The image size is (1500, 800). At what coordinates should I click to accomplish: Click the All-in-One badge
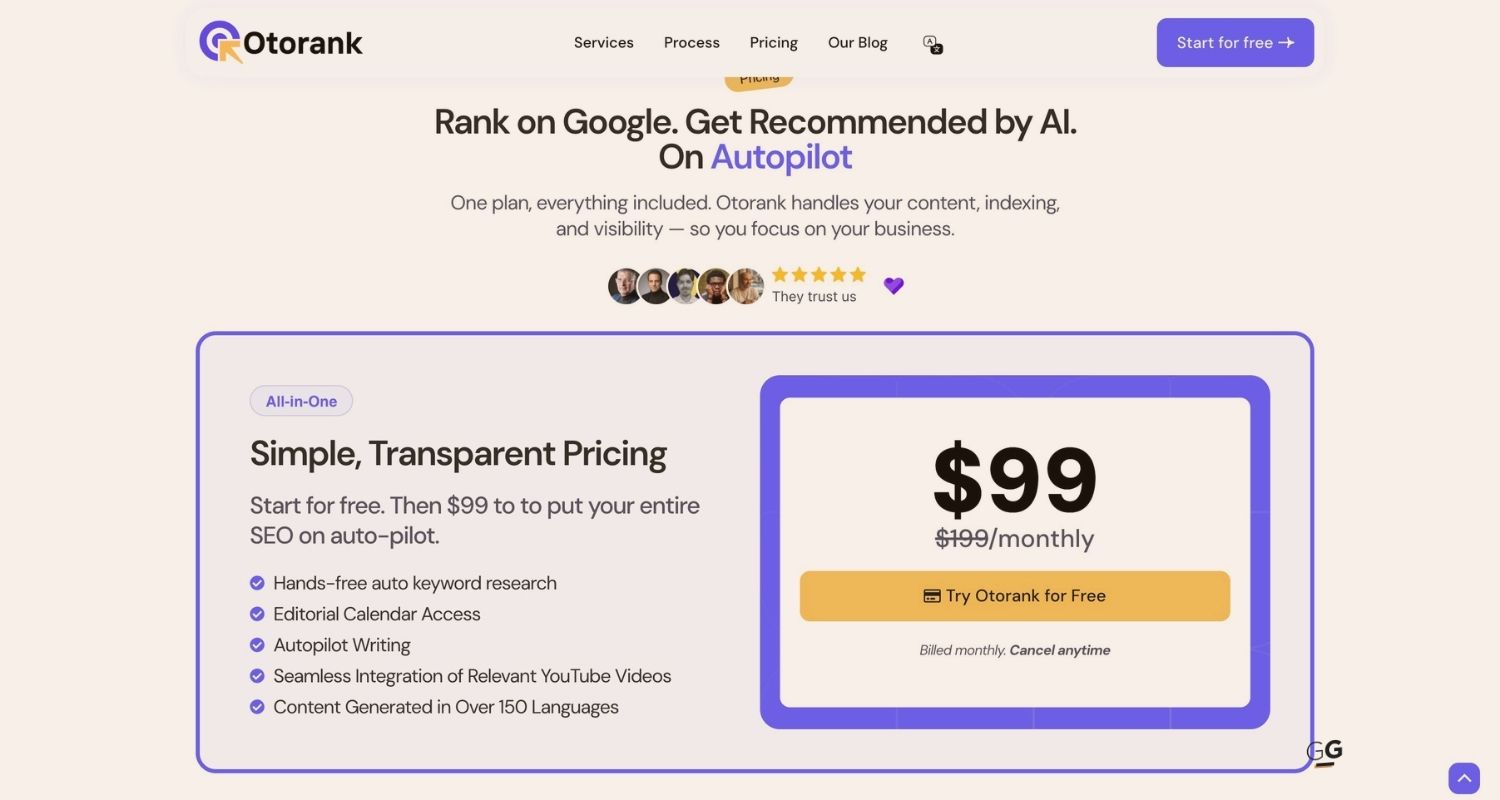(x=301, y=401)
